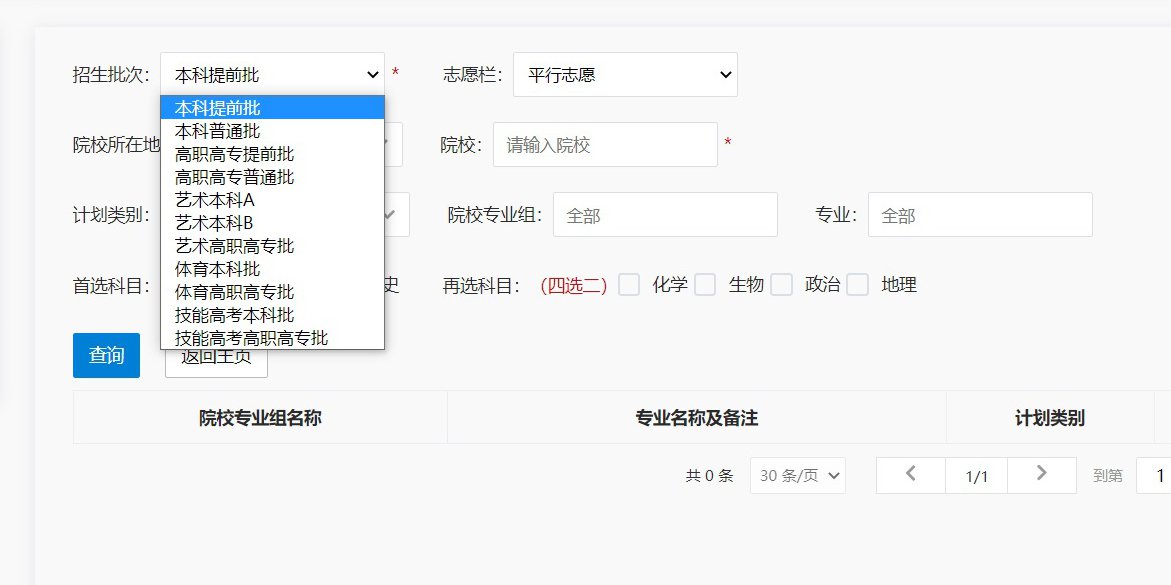Tick the 化学 checkbox
The height and width of the screenshot is (585, 1171).
pyautogui.click(x=629, y=285)
